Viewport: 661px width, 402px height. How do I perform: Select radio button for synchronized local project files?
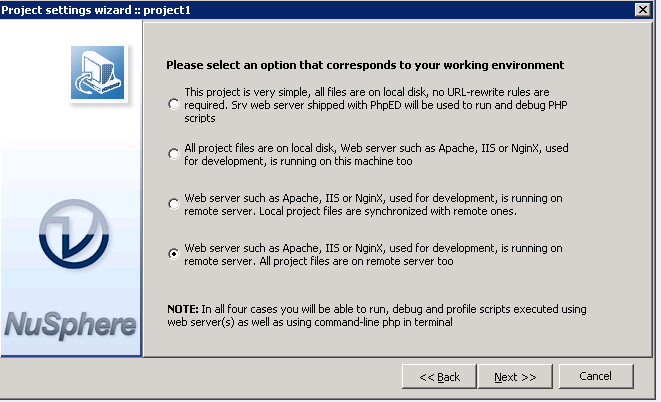tap(175, 203)
